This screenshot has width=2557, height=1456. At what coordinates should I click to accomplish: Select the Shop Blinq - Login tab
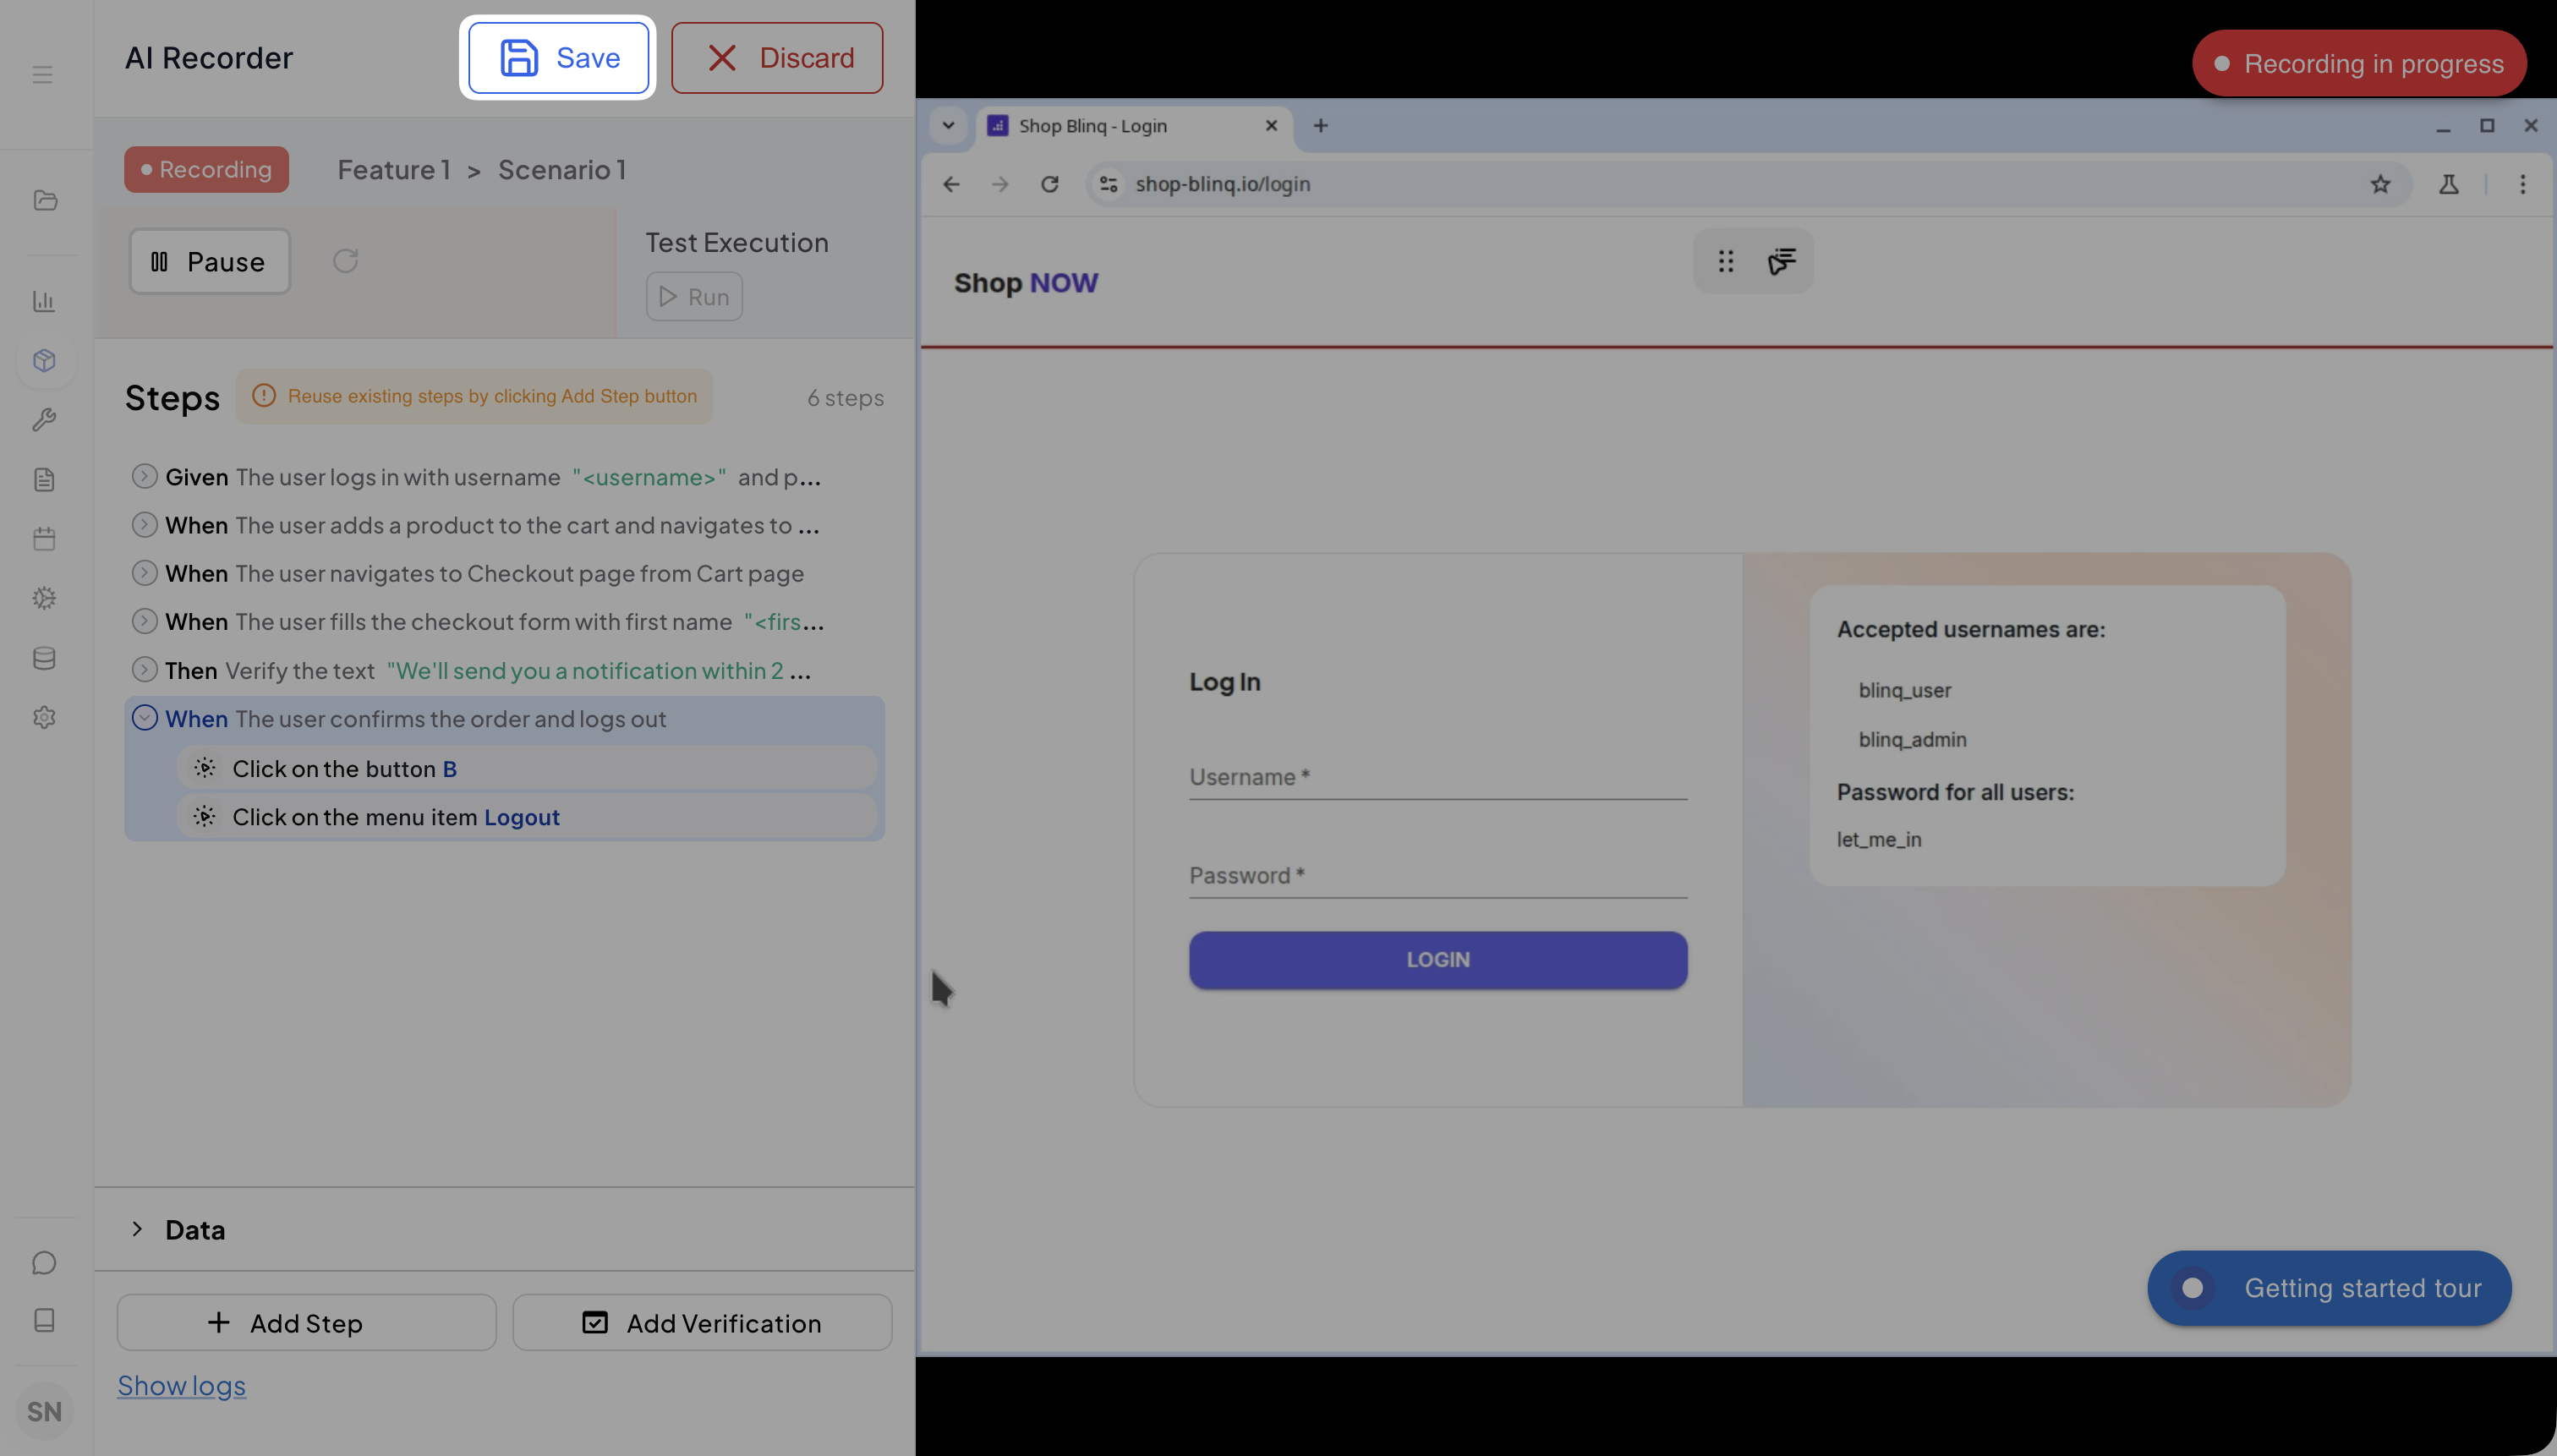click(1092, 126)
